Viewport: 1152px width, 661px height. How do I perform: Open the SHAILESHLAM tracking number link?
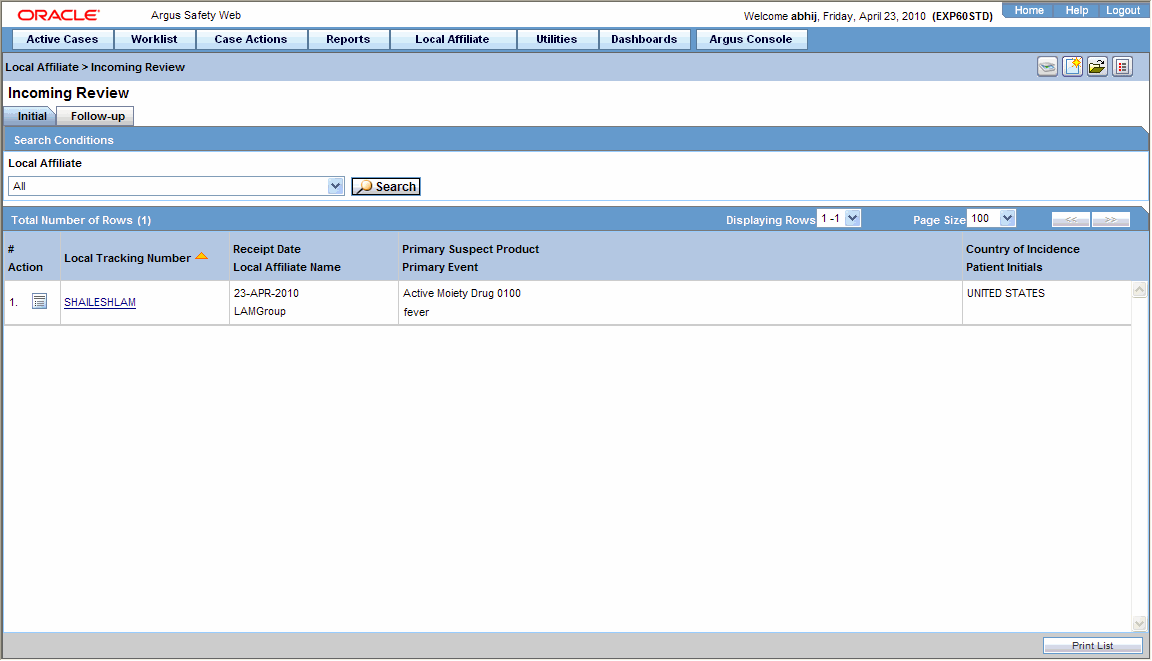(x=99, y=301)
